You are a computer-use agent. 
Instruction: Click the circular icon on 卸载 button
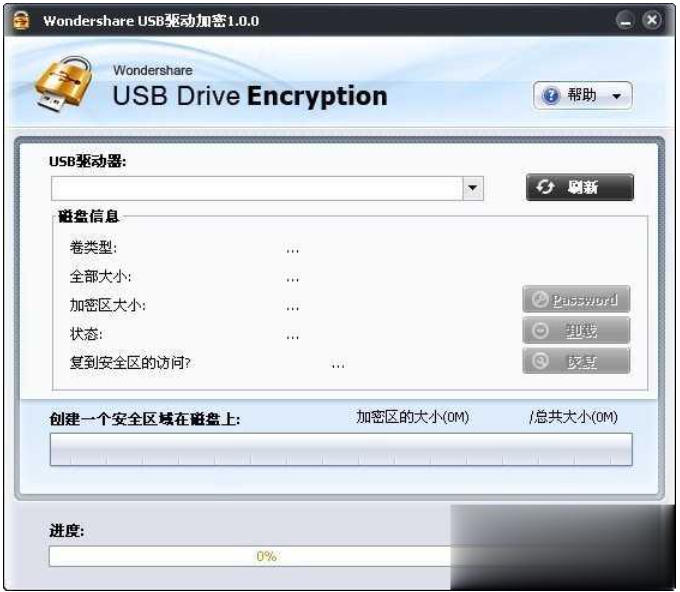(x=540, y=330)
